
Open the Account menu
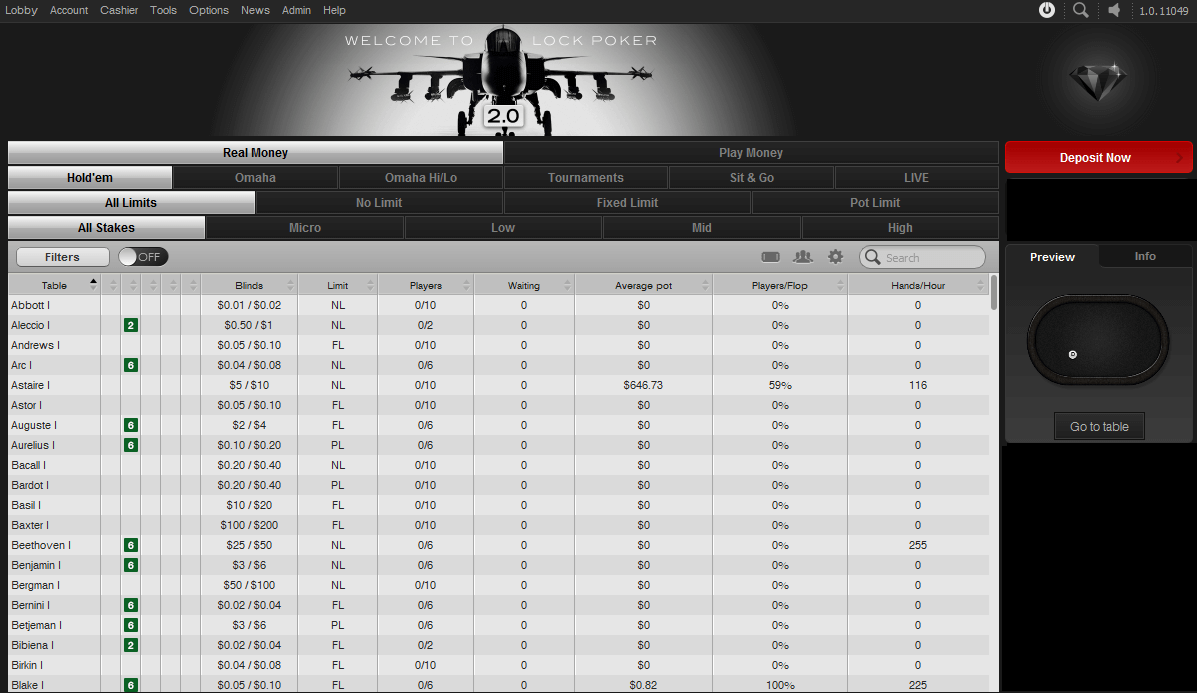(x=69, y=10)
